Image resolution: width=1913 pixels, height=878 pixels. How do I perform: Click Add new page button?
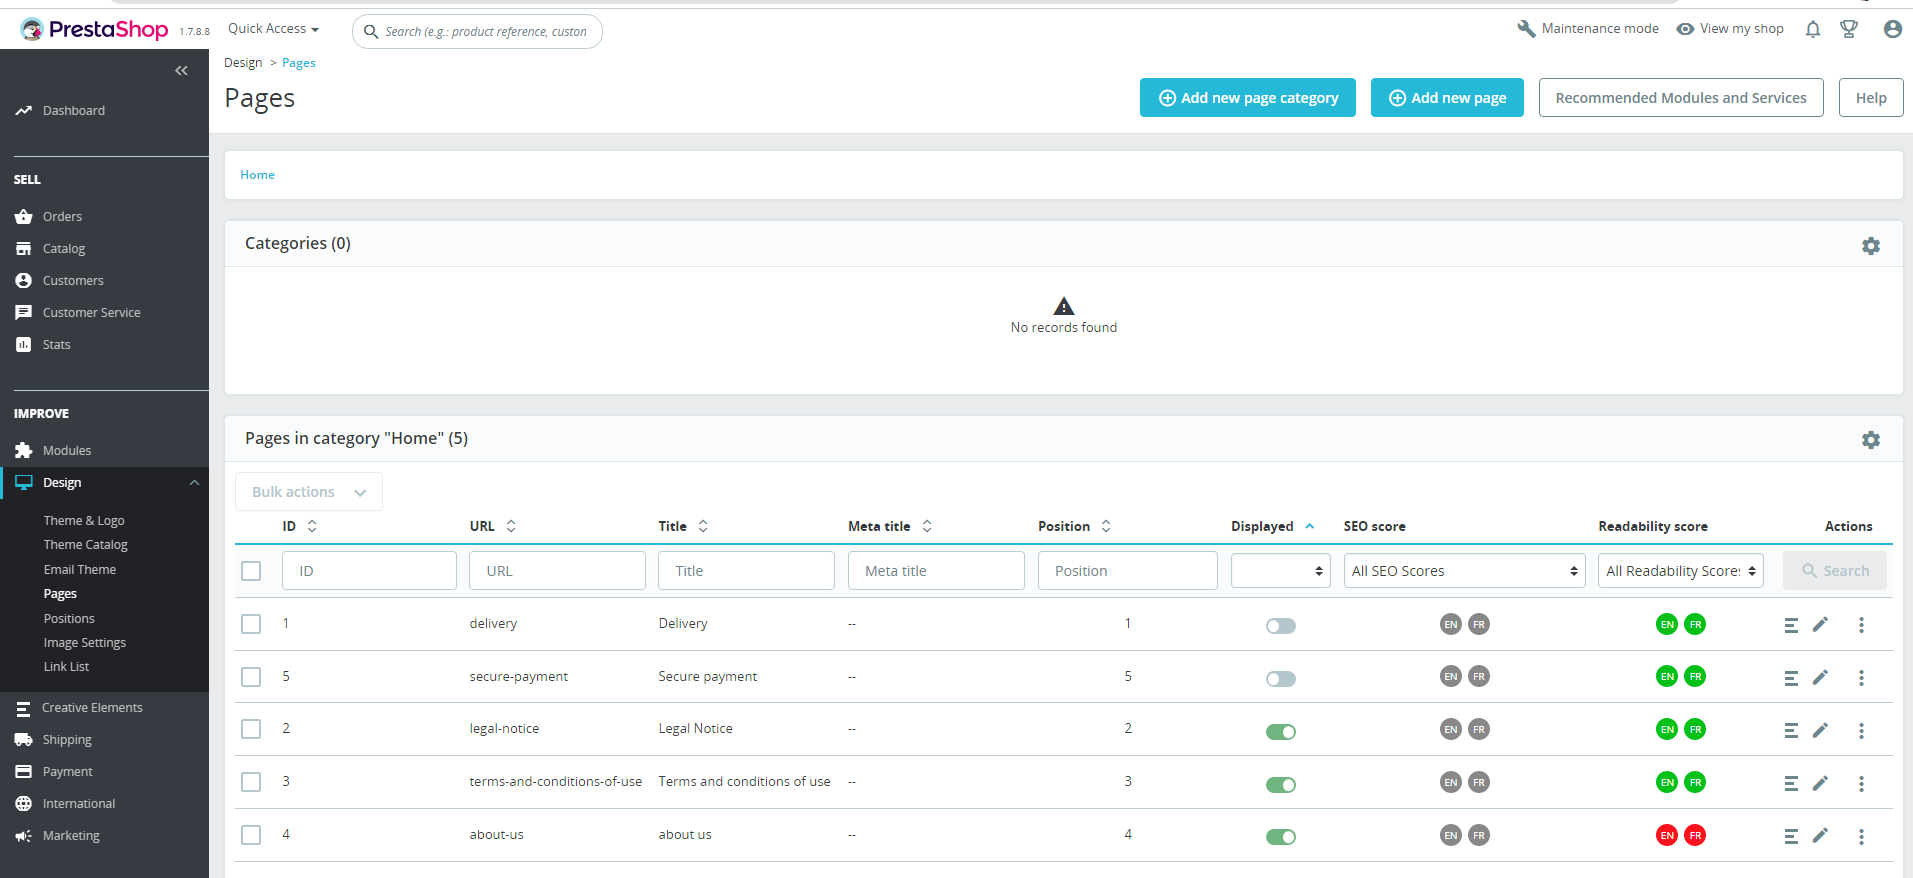coord(1447,98)
